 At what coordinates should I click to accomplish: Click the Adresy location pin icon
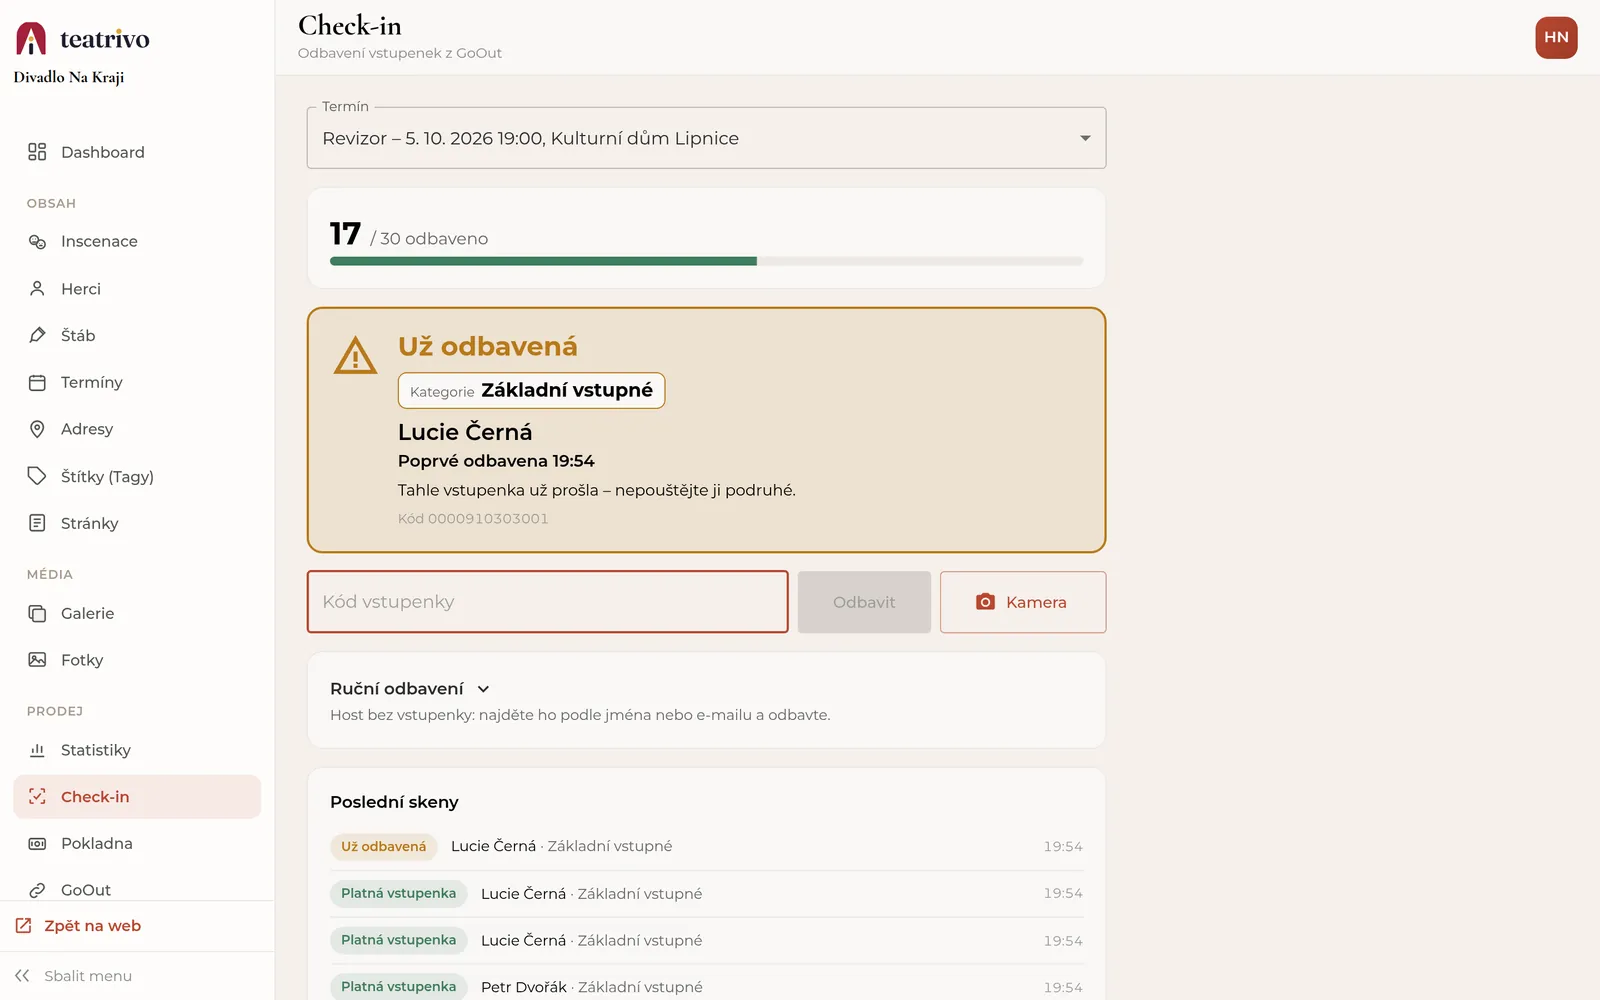click(x=37, y=429)
